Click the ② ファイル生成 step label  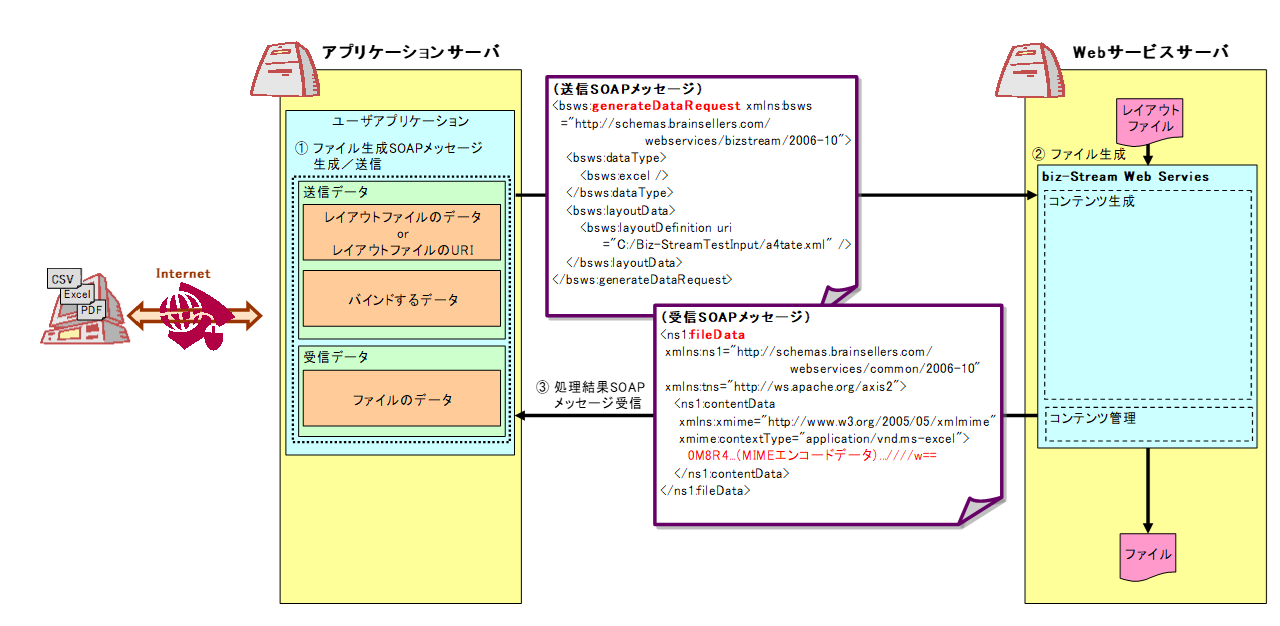(1078, 155)
